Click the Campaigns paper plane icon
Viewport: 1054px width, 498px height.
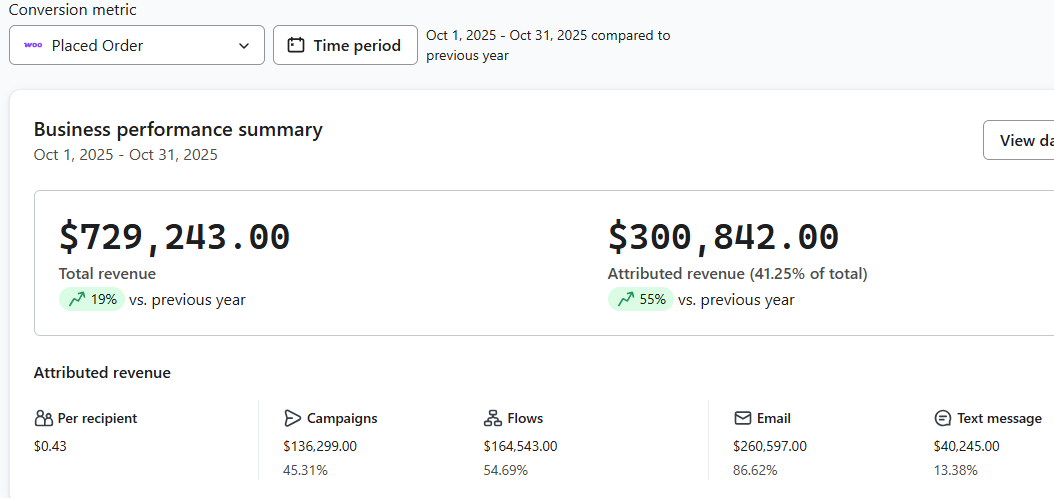292,418
